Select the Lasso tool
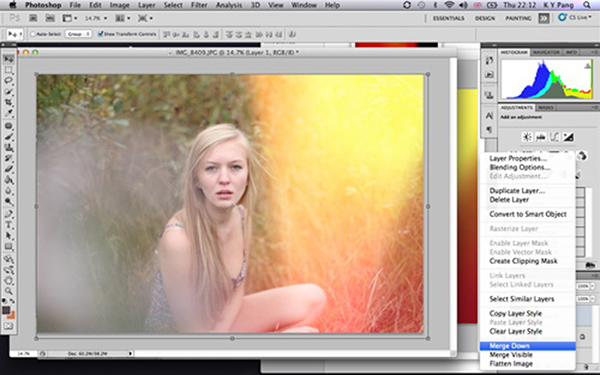Screen dimensions: 600x375 tap(8, 81)
